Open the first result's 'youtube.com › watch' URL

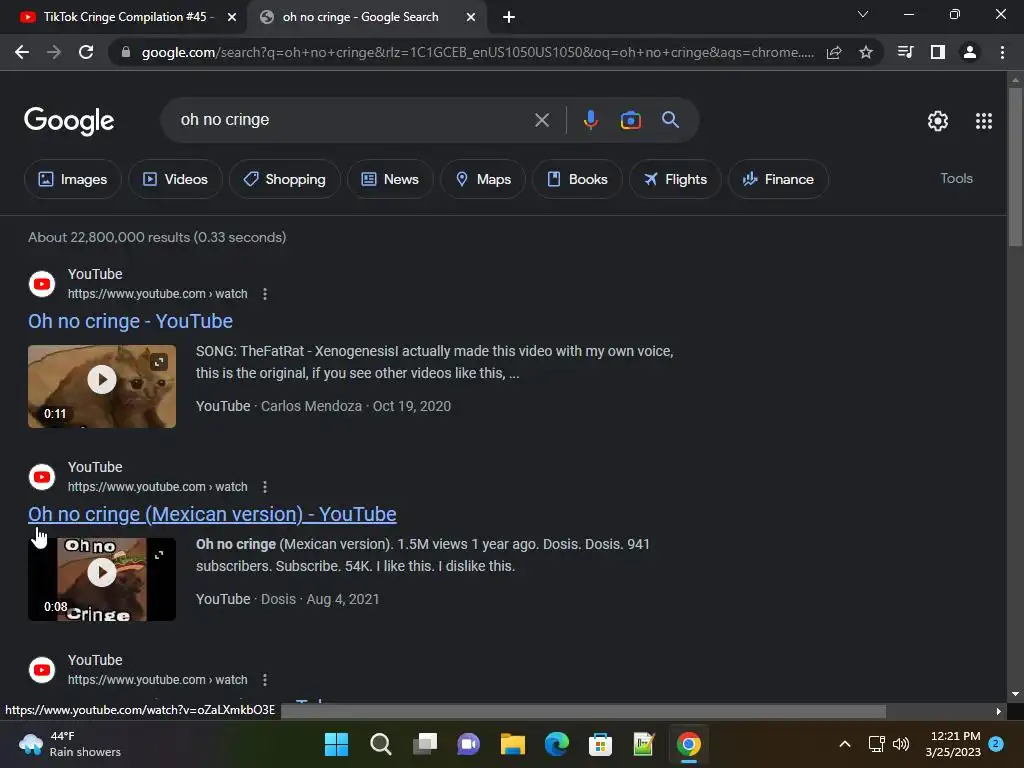pos(157,294)
